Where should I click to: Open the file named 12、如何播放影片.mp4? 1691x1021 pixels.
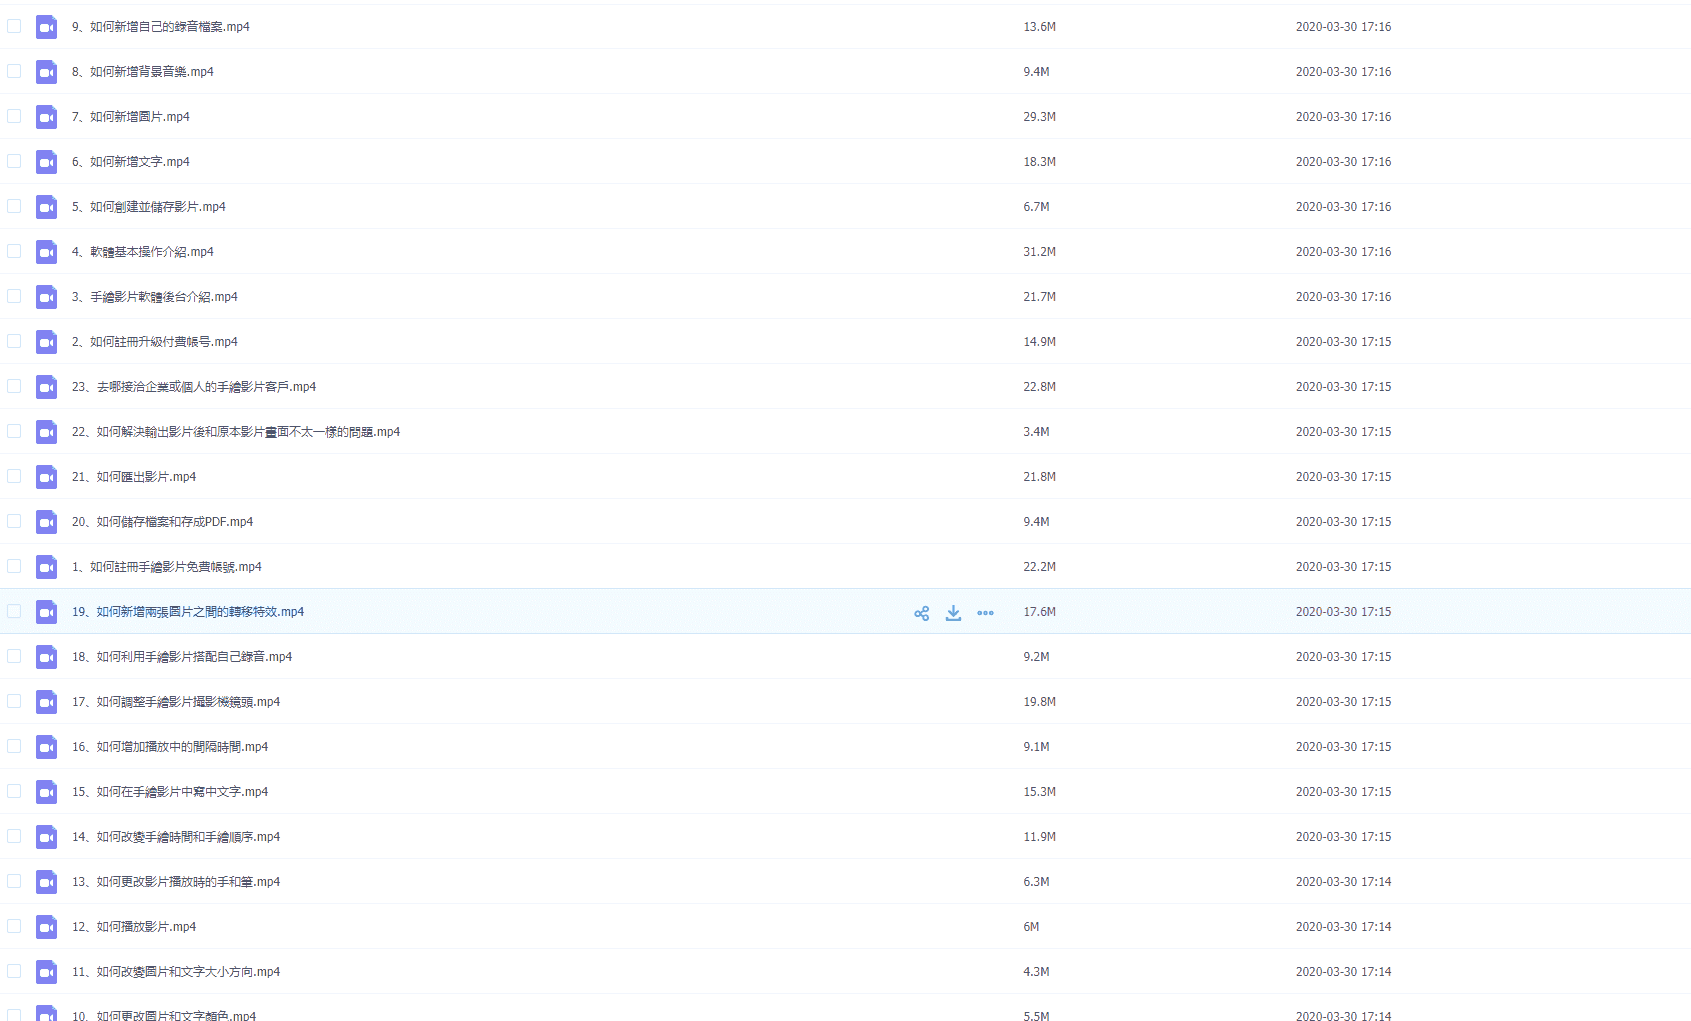tap(134, 927)
